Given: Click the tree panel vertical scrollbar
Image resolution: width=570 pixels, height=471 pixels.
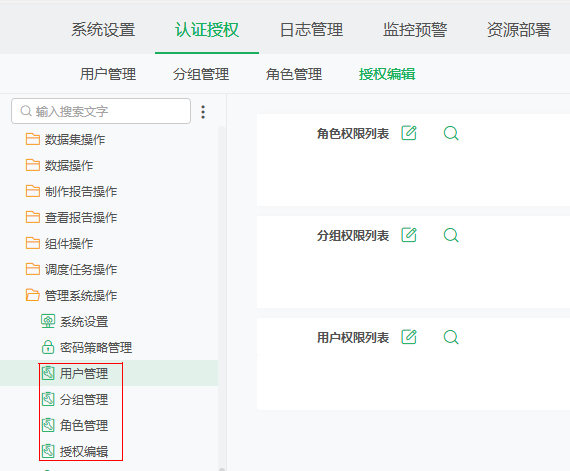Looking at the screenshot, I should (x=222, y=298).
